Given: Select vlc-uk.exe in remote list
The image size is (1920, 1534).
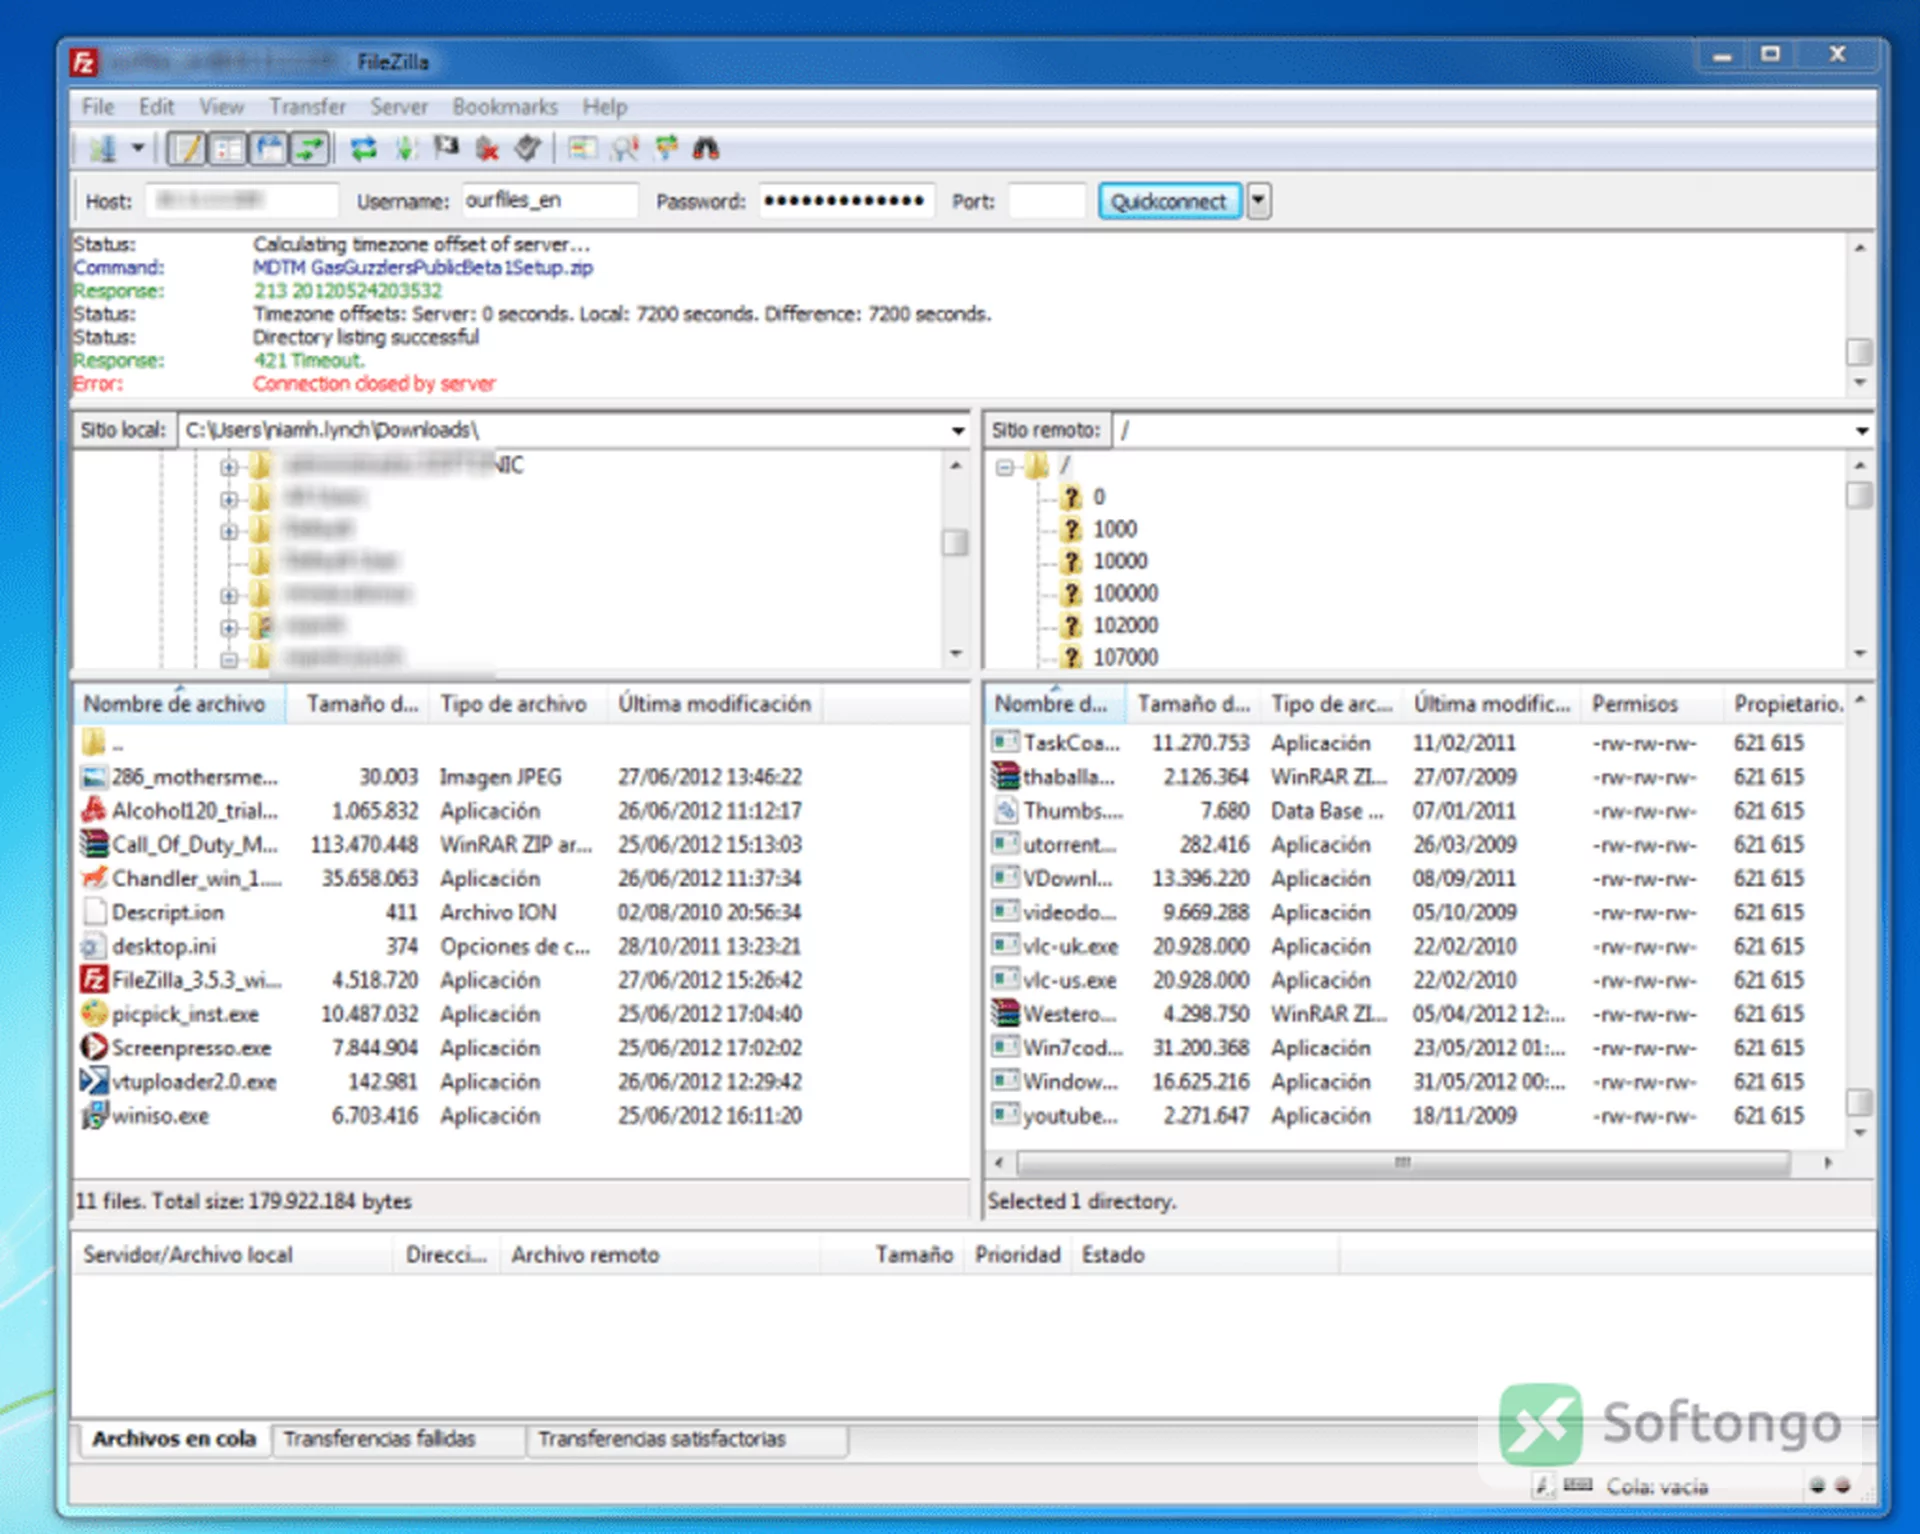Looking at the screenshot, I should click(1070, 946).
